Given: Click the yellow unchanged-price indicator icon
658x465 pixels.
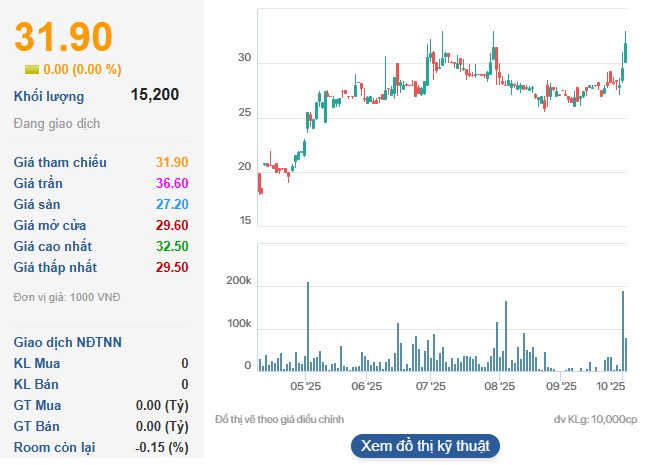Looking at the screenshot, I should tap(32, 70).
